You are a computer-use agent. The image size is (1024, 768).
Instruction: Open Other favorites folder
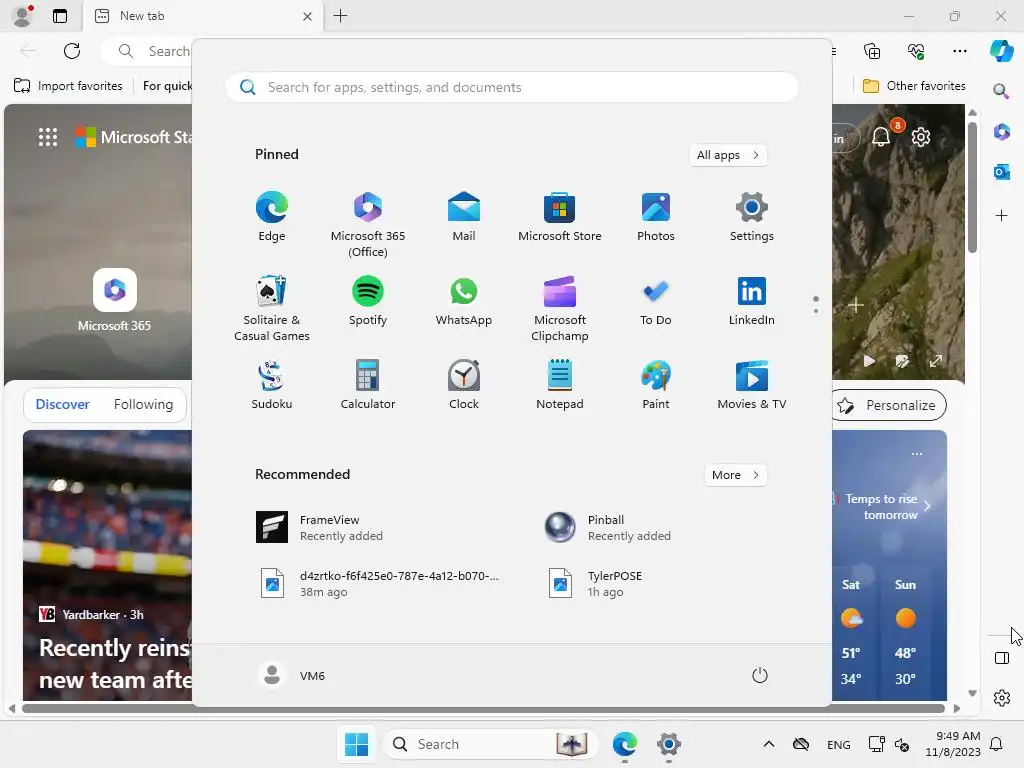(914, 86)
